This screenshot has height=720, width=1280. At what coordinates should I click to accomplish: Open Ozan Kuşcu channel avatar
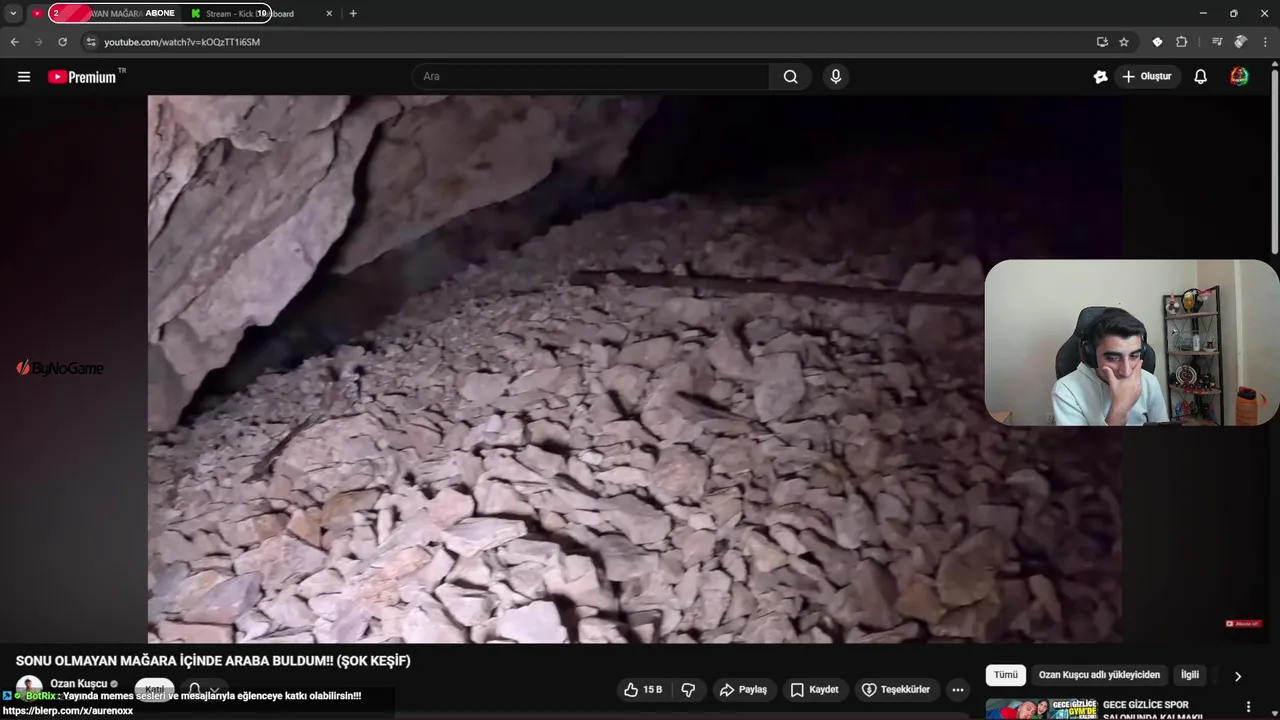(x=29, y=689)
